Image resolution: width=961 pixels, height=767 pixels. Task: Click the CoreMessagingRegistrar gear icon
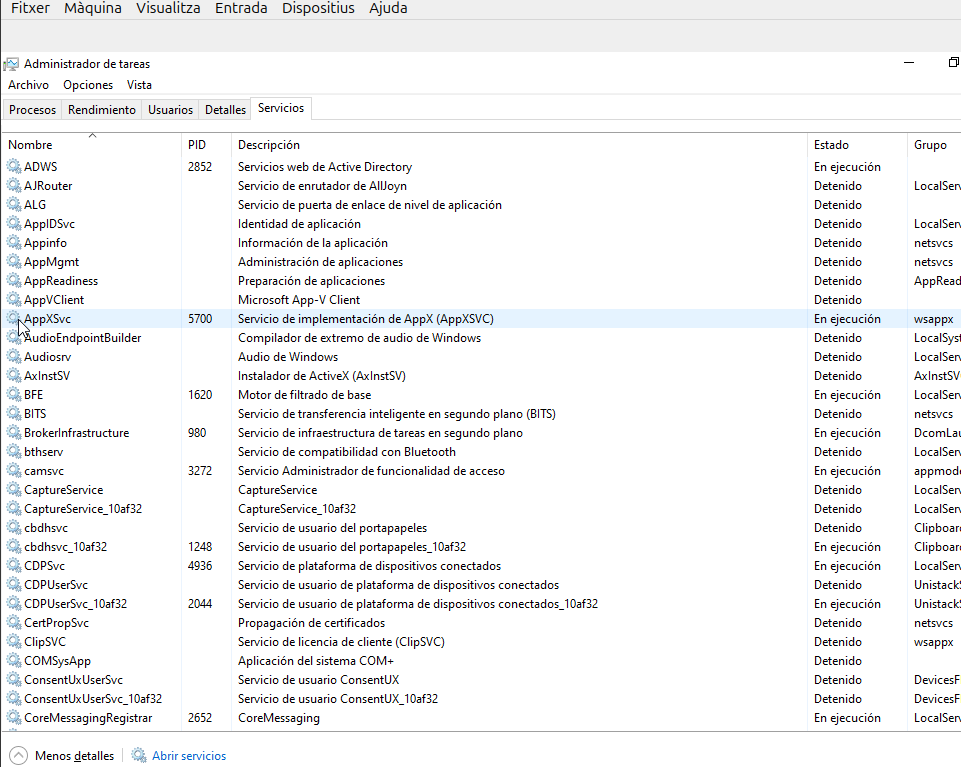point(14,718)
